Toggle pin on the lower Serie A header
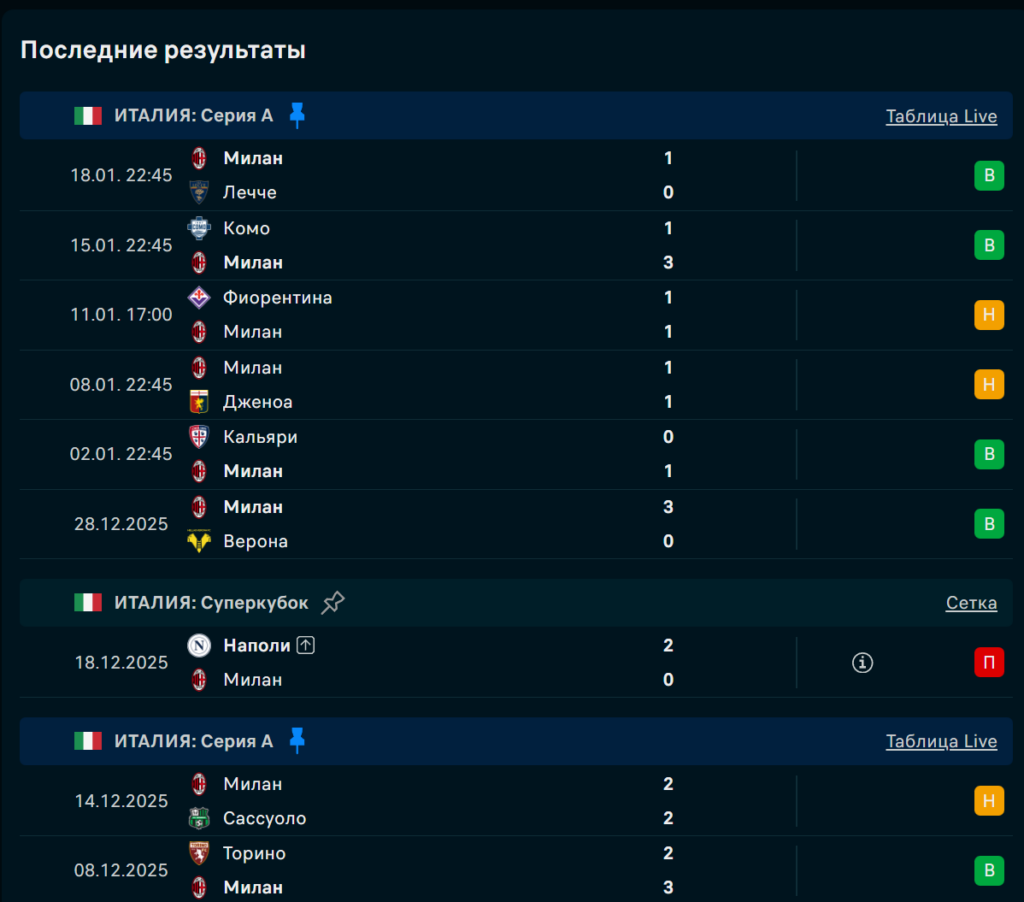 coord(297,740)
